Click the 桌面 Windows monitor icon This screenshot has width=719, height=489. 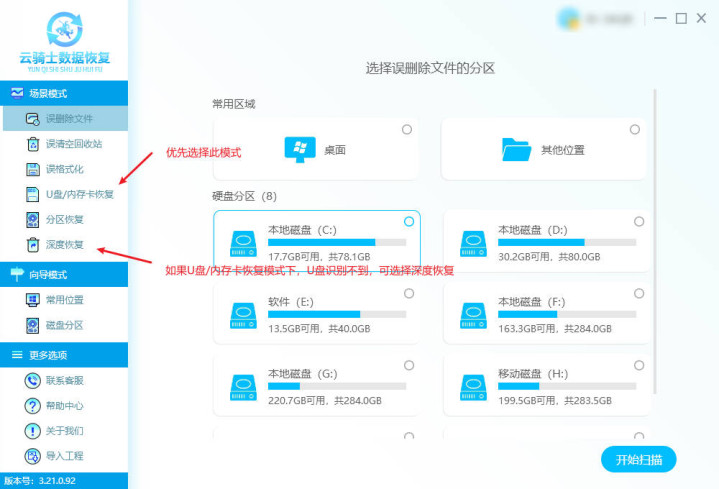coord(300,150)
